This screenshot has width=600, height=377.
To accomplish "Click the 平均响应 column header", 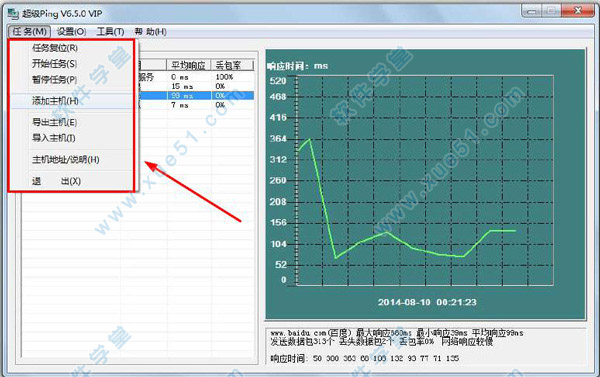I will point(189,65).
